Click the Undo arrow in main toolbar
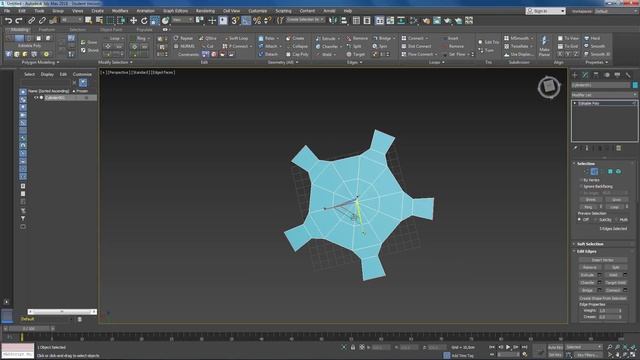The width and height of the screenshot is (640, 360). pos(8,20)
